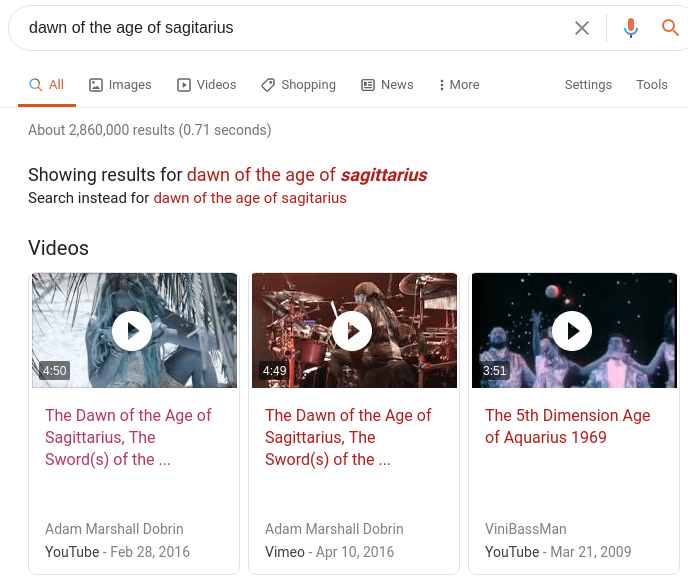688x580 pixels.
Task: Click 'YouTube - Mar 21, 2009' source text
Action: pos(558,551)
